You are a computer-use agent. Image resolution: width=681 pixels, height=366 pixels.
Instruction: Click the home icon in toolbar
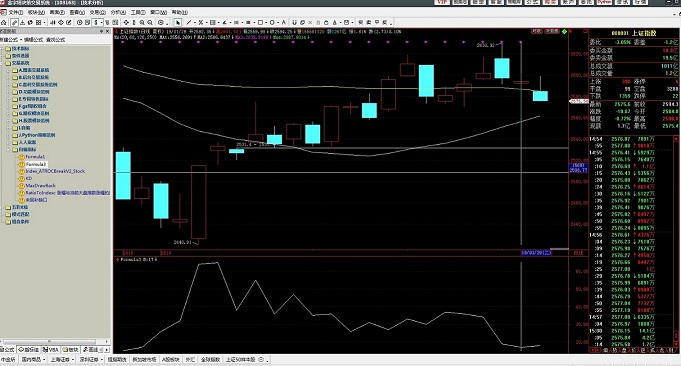tap(3, 22)
